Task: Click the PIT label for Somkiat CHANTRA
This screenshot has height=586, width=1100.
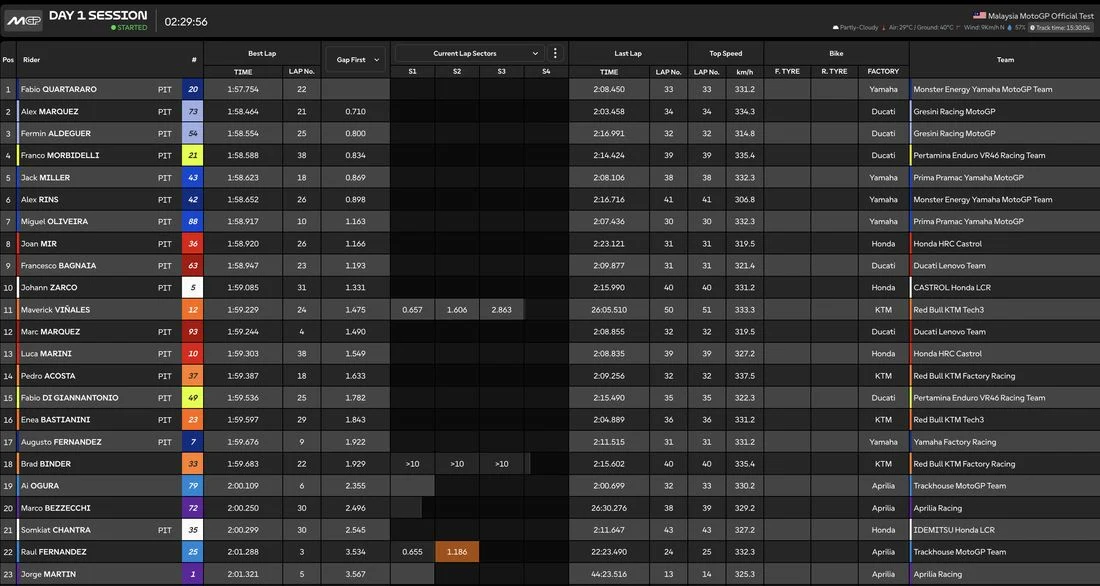Action: coord(164,530)
